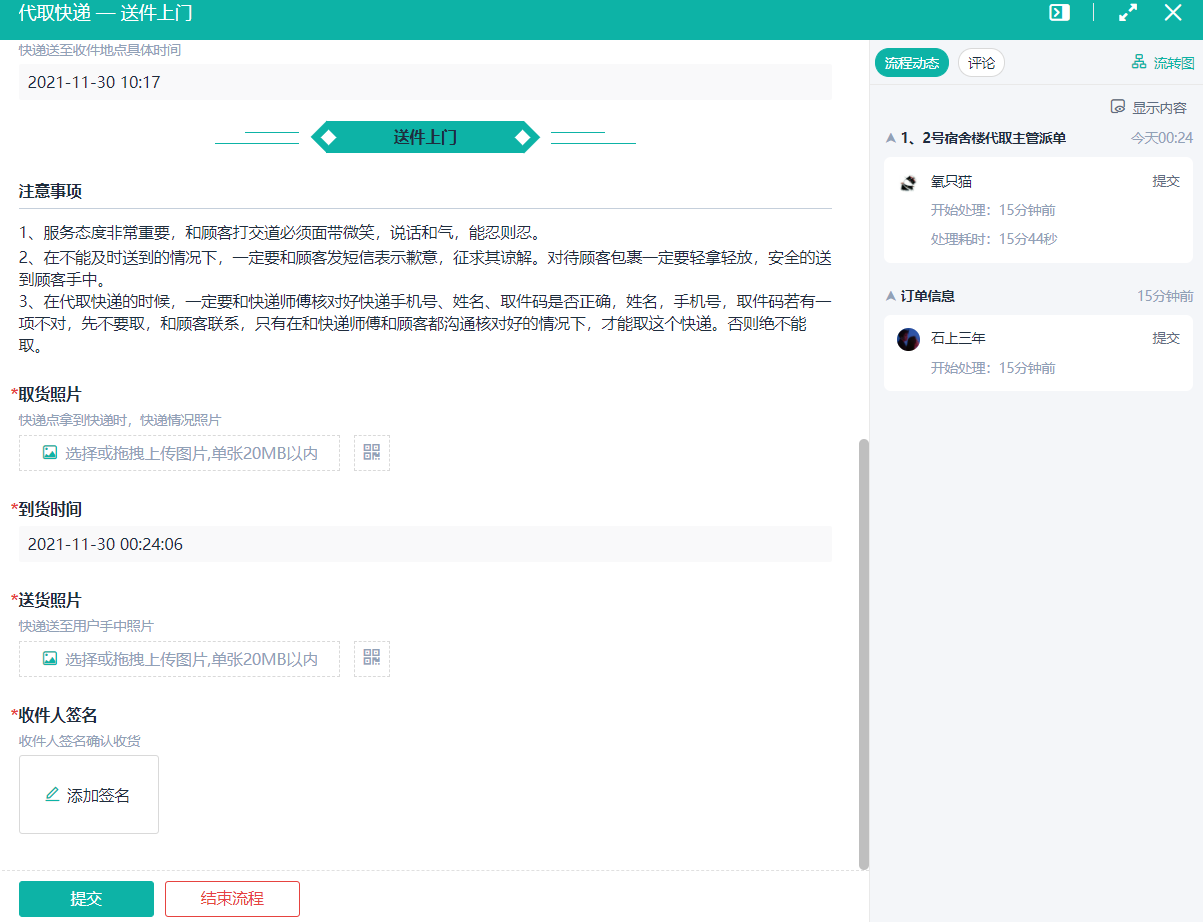Click the collapse side panel icon in header
This screenshot has width=1203, height=922.
1059,13
